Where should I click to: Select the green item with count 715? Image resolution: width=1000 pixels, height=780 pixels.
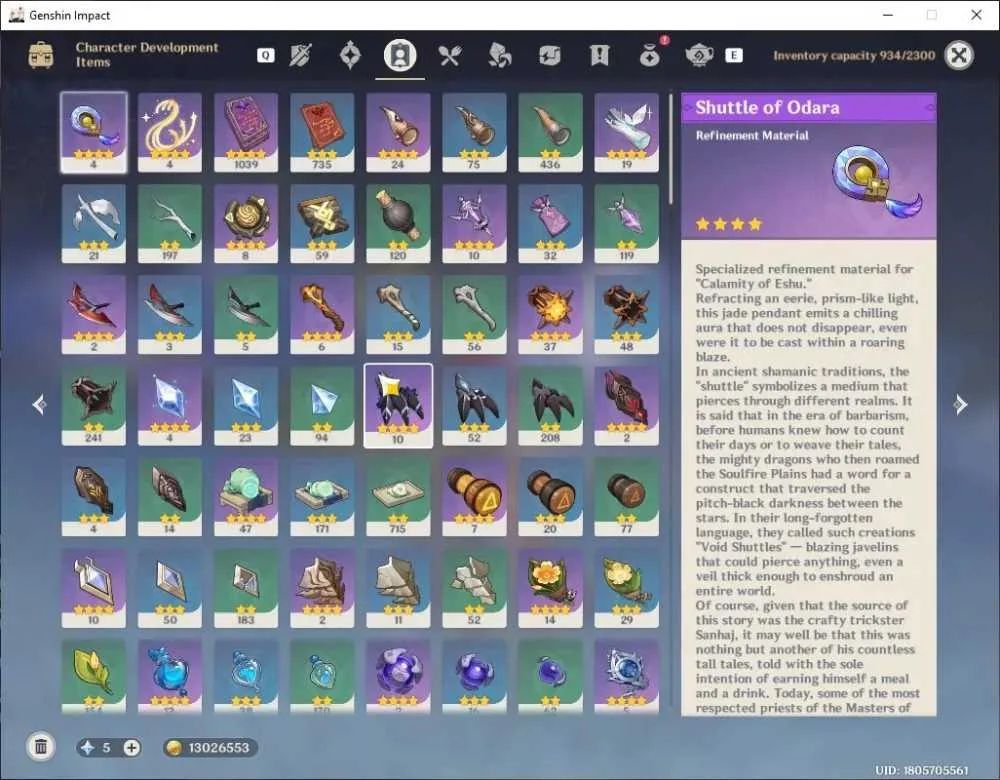pos(398,497)
